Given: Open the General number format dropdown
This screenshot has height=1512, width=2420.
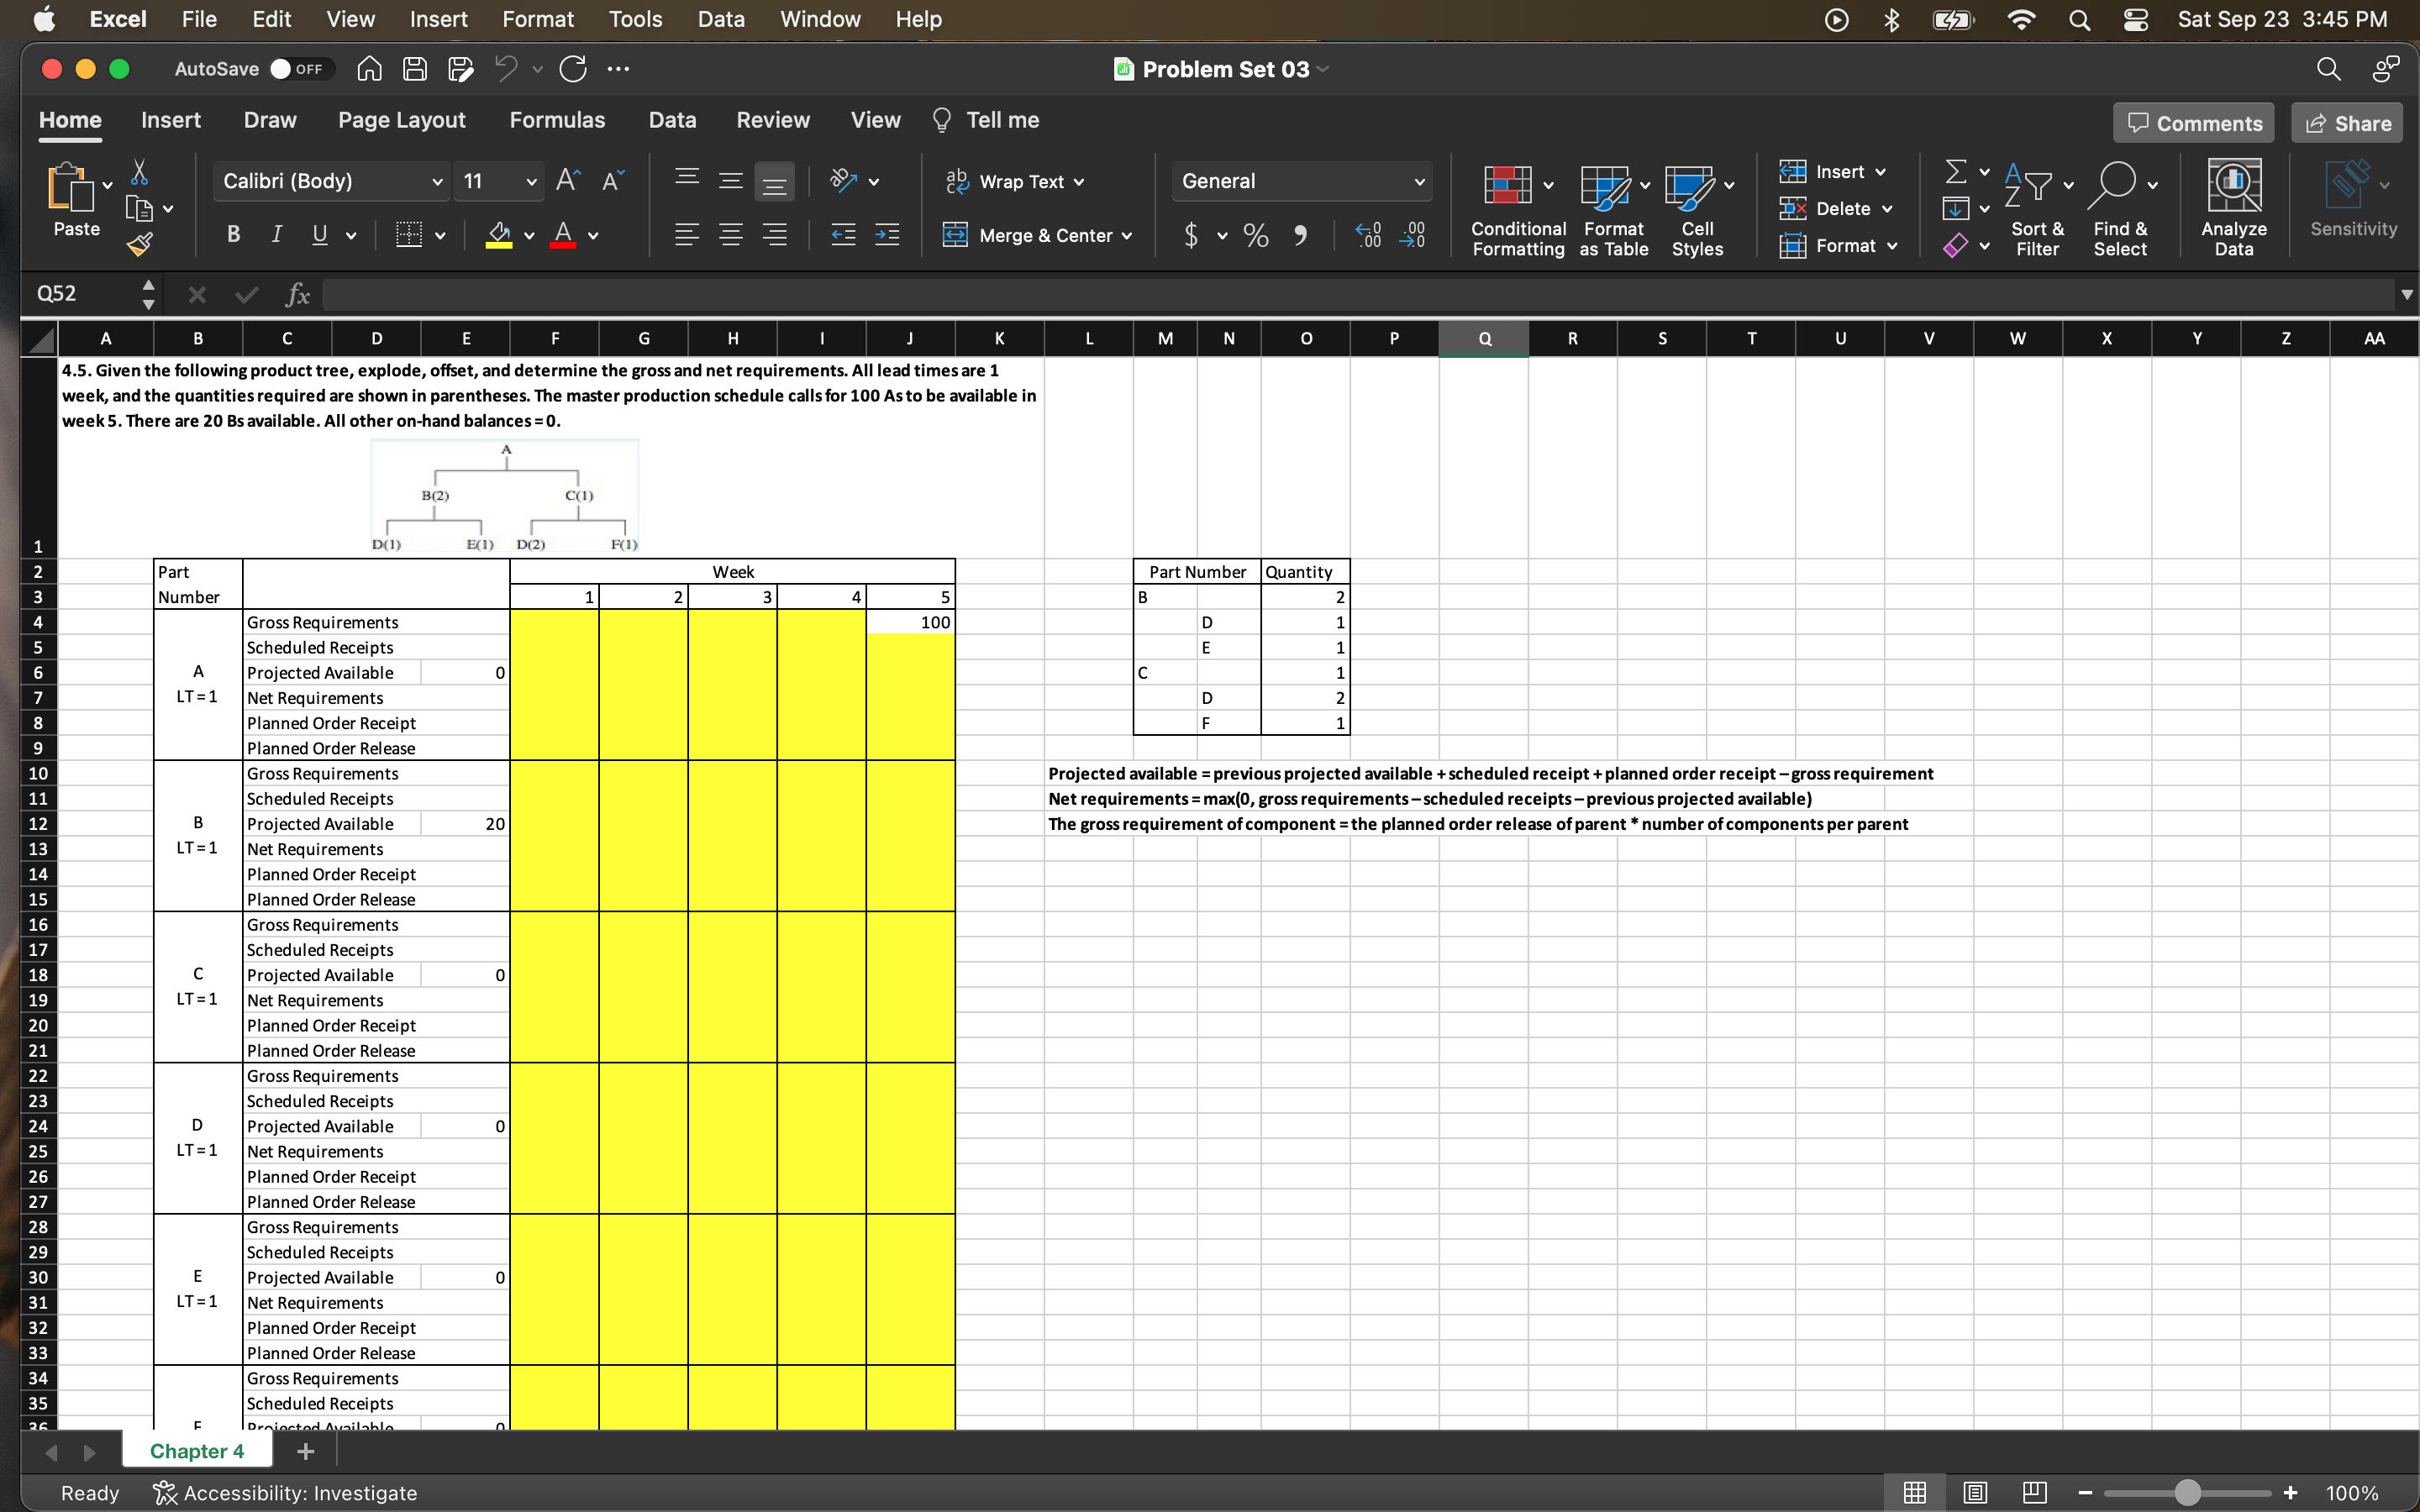Looking at the screenshot, I should (1300, 181).
